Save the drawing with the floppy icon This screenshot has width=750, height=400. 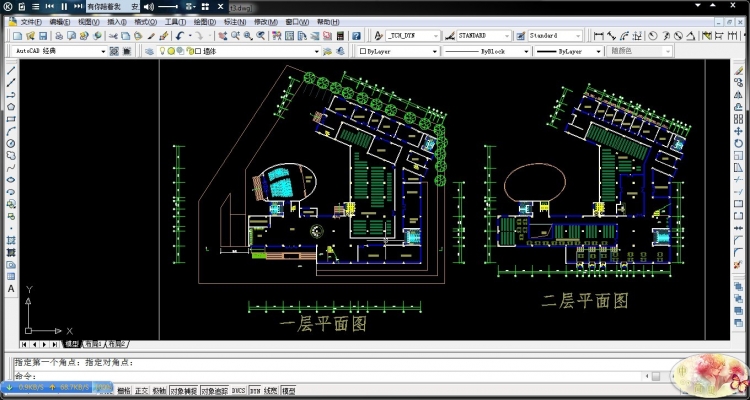43,36
